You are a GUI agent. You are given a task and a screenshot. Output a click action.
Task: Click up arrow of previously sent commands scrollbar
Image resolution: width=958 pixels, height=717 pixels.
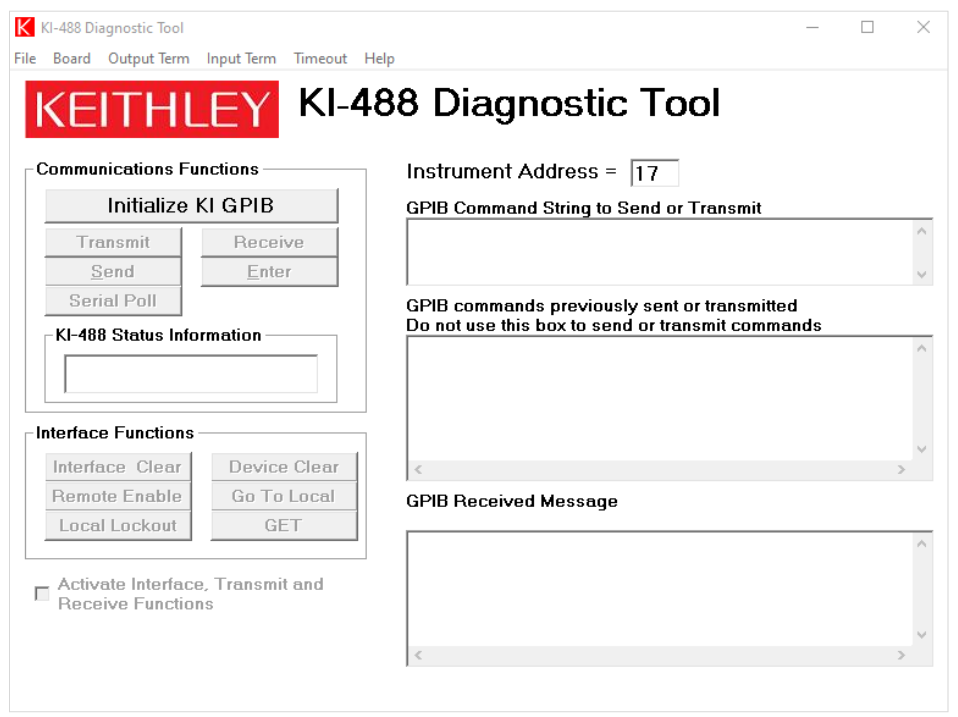point(921,348)
